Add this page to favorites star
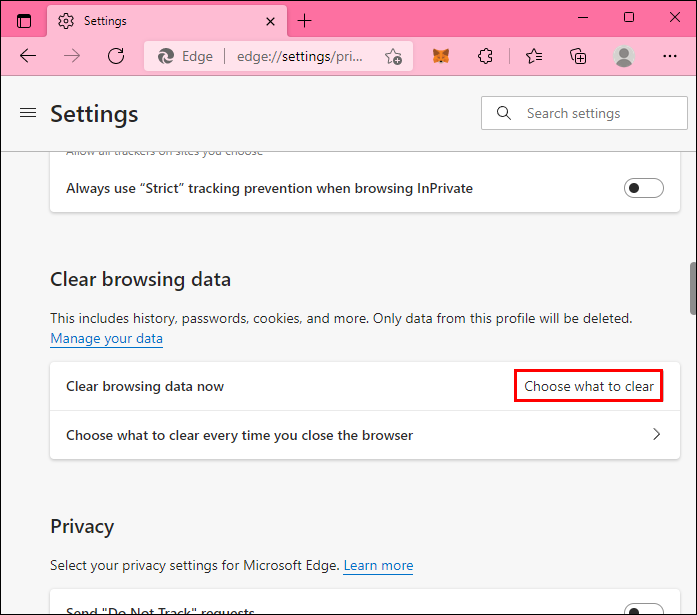Screen dimensions: 697x615 pyautogui.click(x=393, y=57)
